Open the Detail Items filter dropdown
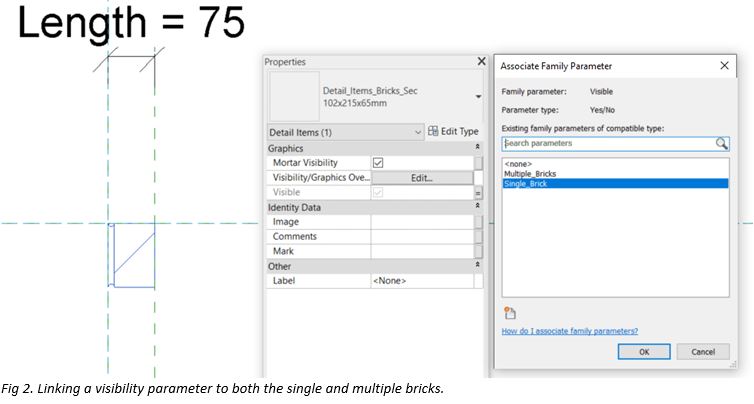754x404 pixels. click(x=417, y=132)
